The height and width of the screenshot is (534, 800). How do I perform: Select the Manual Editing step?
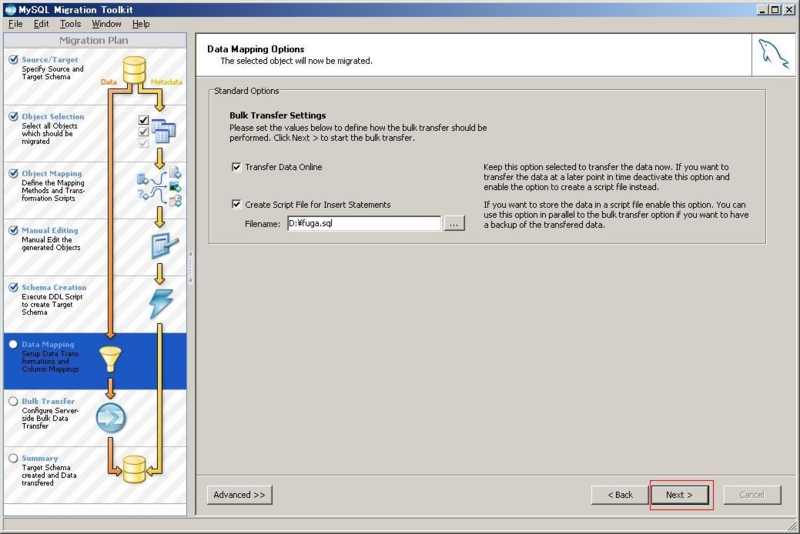coord(95,248)
